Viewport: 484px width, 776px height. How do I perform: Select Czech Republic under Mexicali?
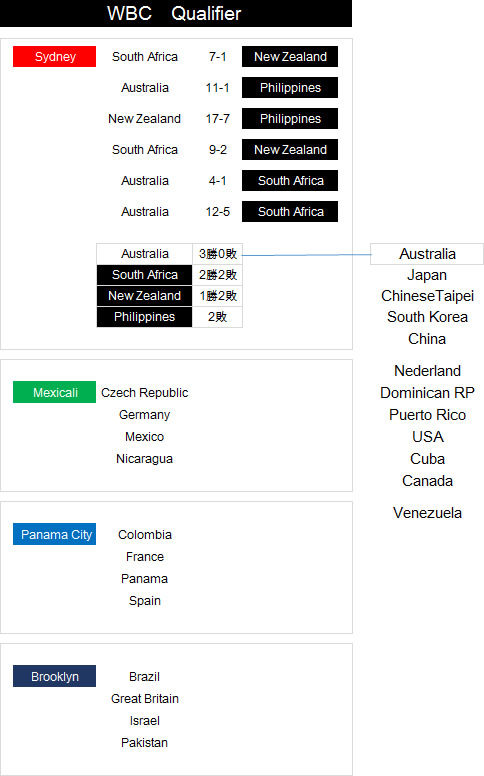coord(145,392)
